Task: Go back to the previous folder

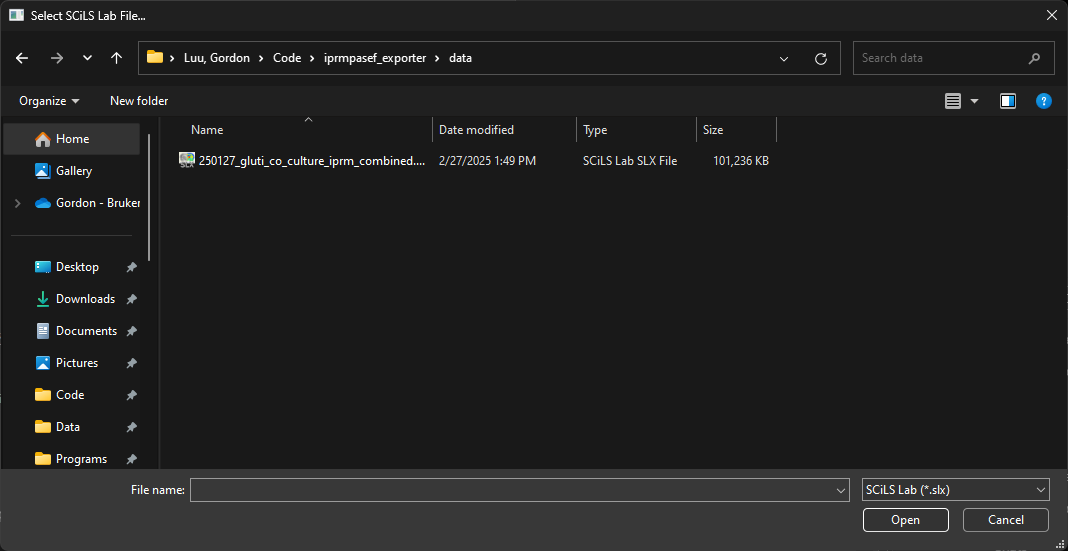Action: point(22,59)
